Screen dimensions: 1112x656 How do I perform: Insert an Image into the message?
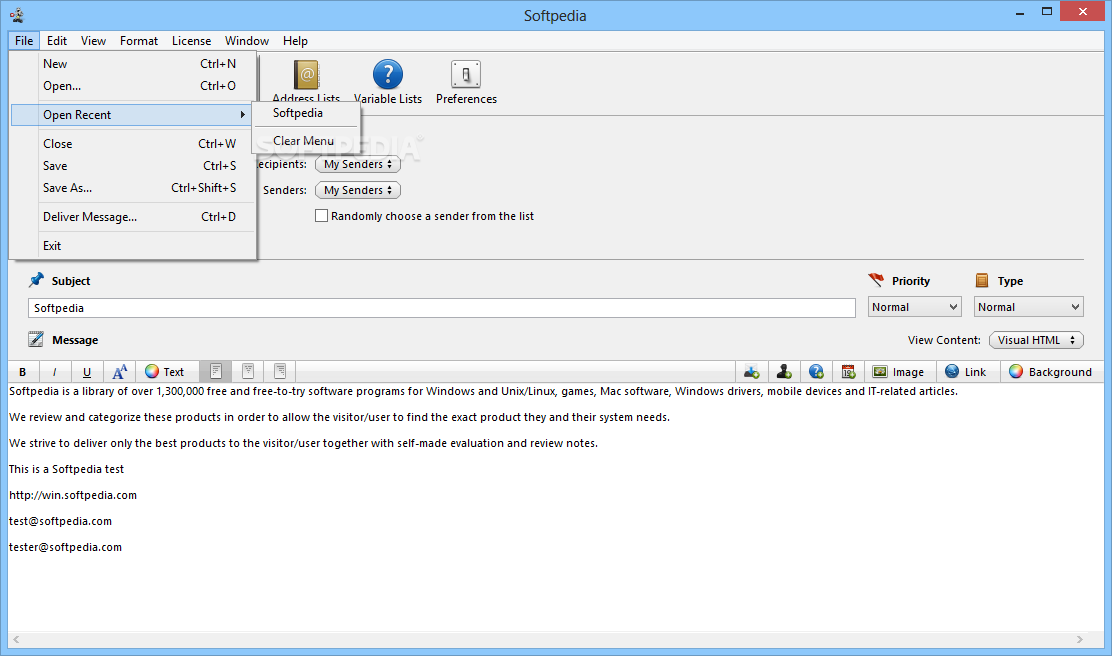[x=899, y=372]
